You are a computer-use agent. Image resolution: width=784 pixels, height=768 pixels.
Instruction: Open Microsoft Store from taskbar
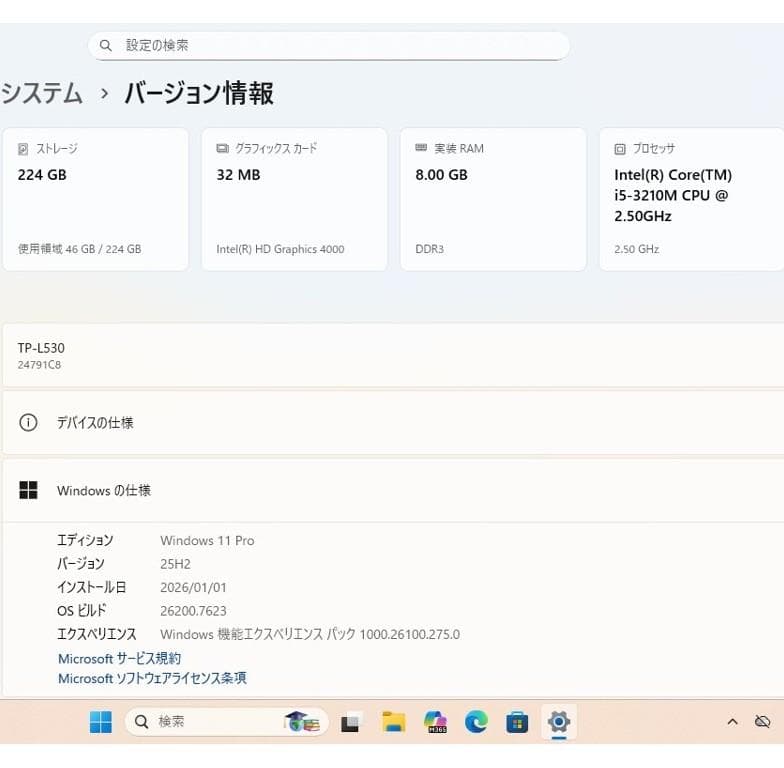(x=517, y=722)
